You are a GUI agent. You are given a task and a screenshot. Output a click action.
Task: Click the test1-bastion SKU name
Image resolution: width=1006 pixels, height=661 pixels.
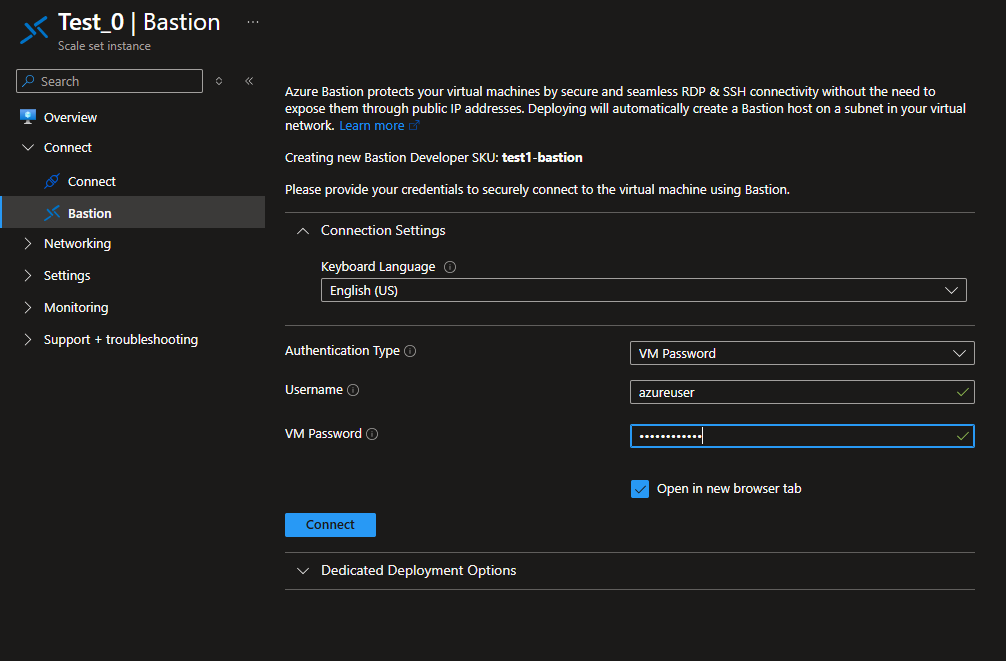(542, 158)
